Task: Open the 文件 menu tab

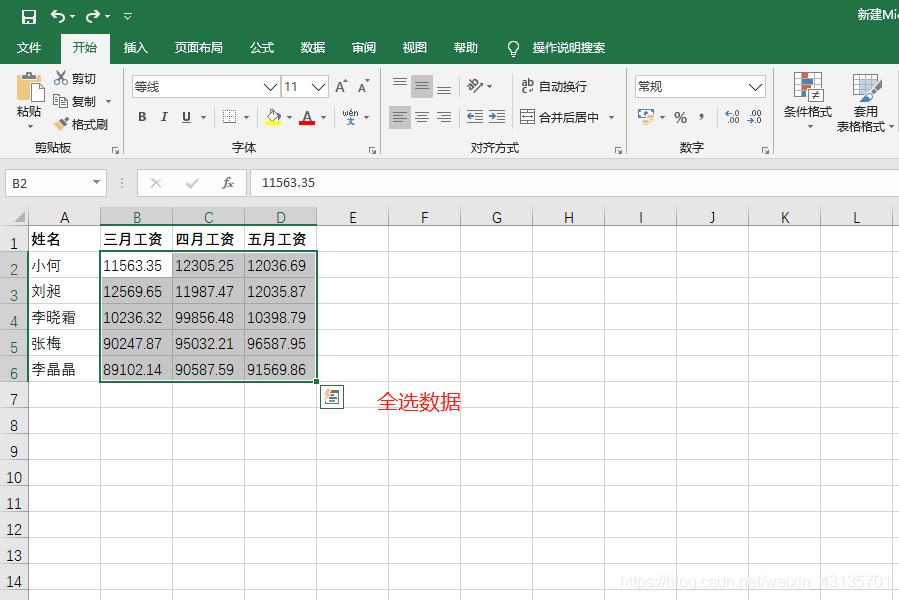Action: 29,48
